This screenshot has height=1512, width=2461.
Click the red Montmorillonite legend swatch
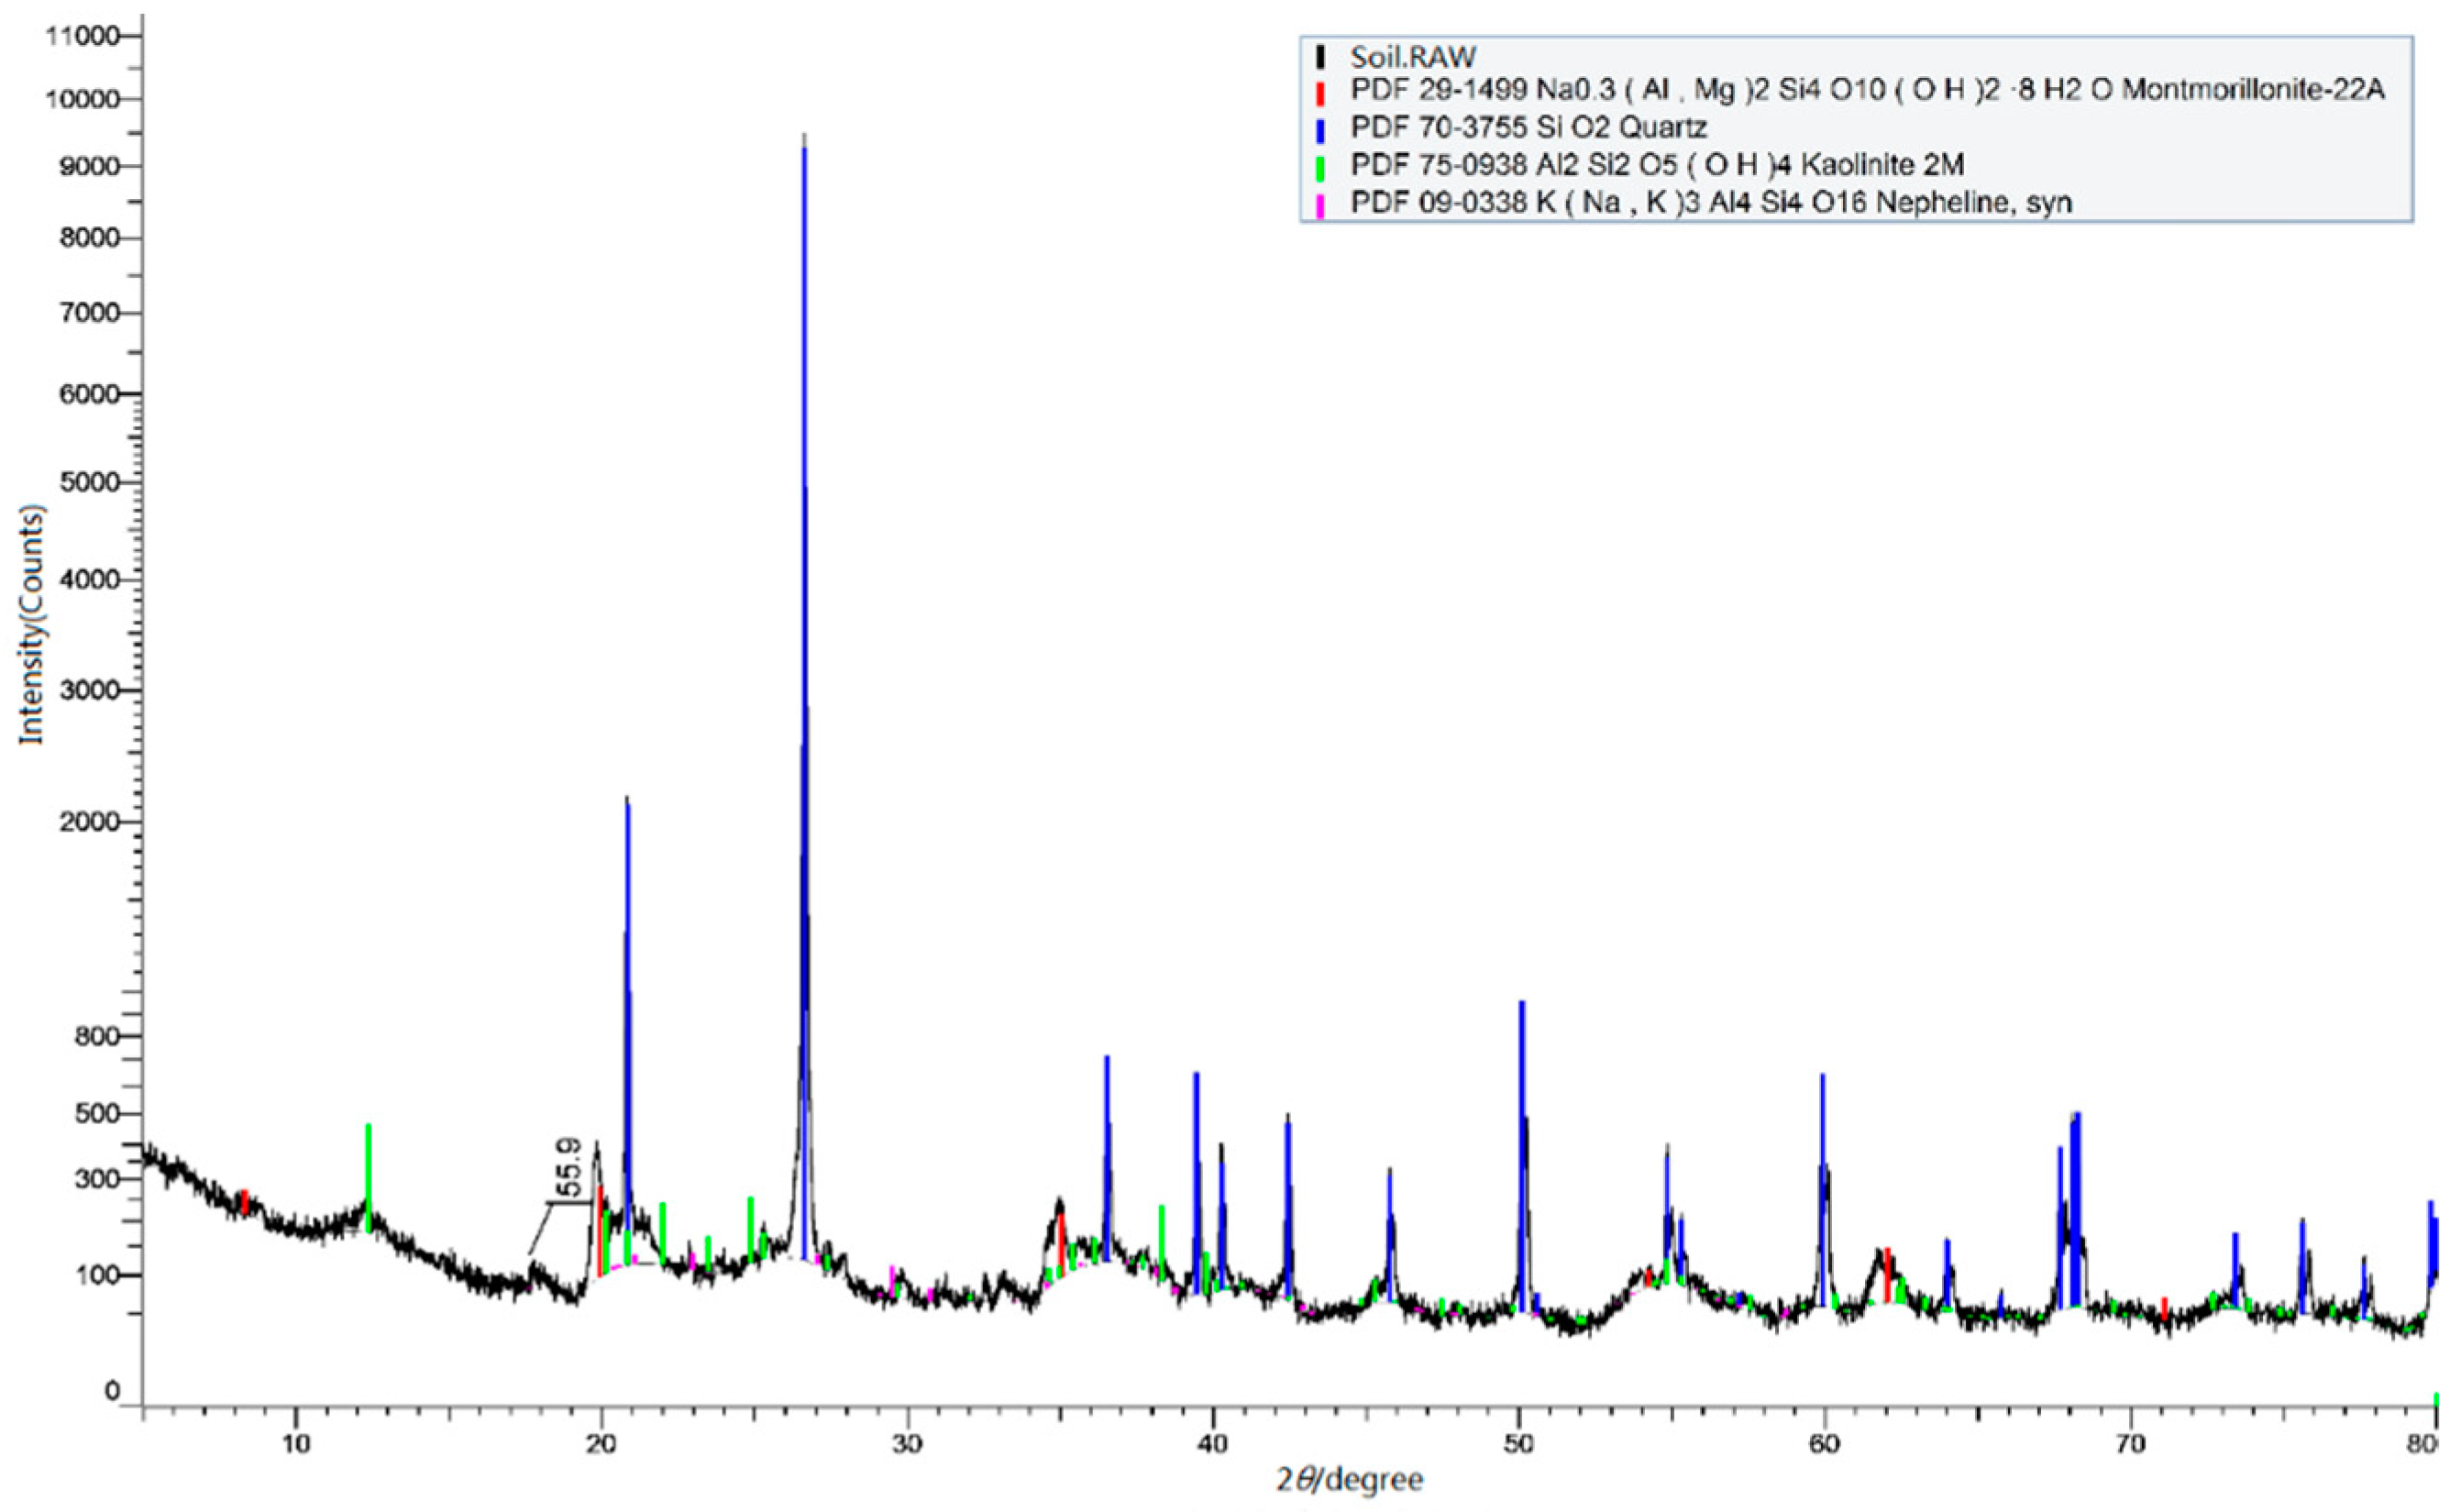coord(1321,94)
